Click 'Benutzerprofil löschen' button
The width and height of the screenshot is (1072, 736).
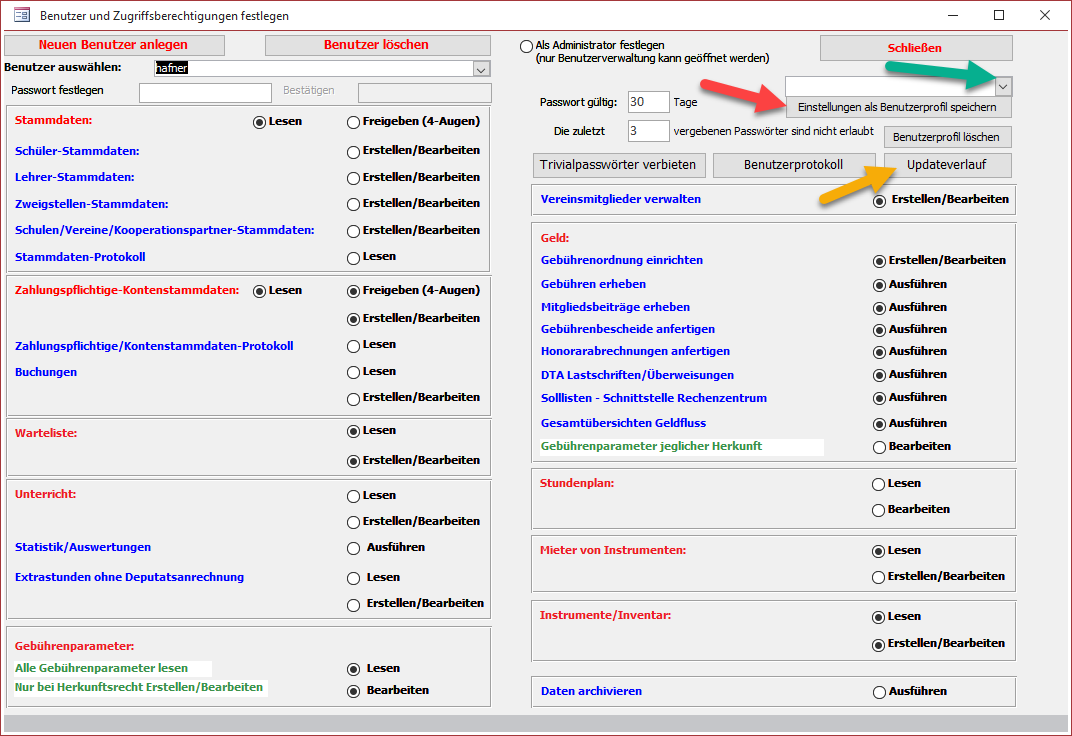click(x=948, y=136)
